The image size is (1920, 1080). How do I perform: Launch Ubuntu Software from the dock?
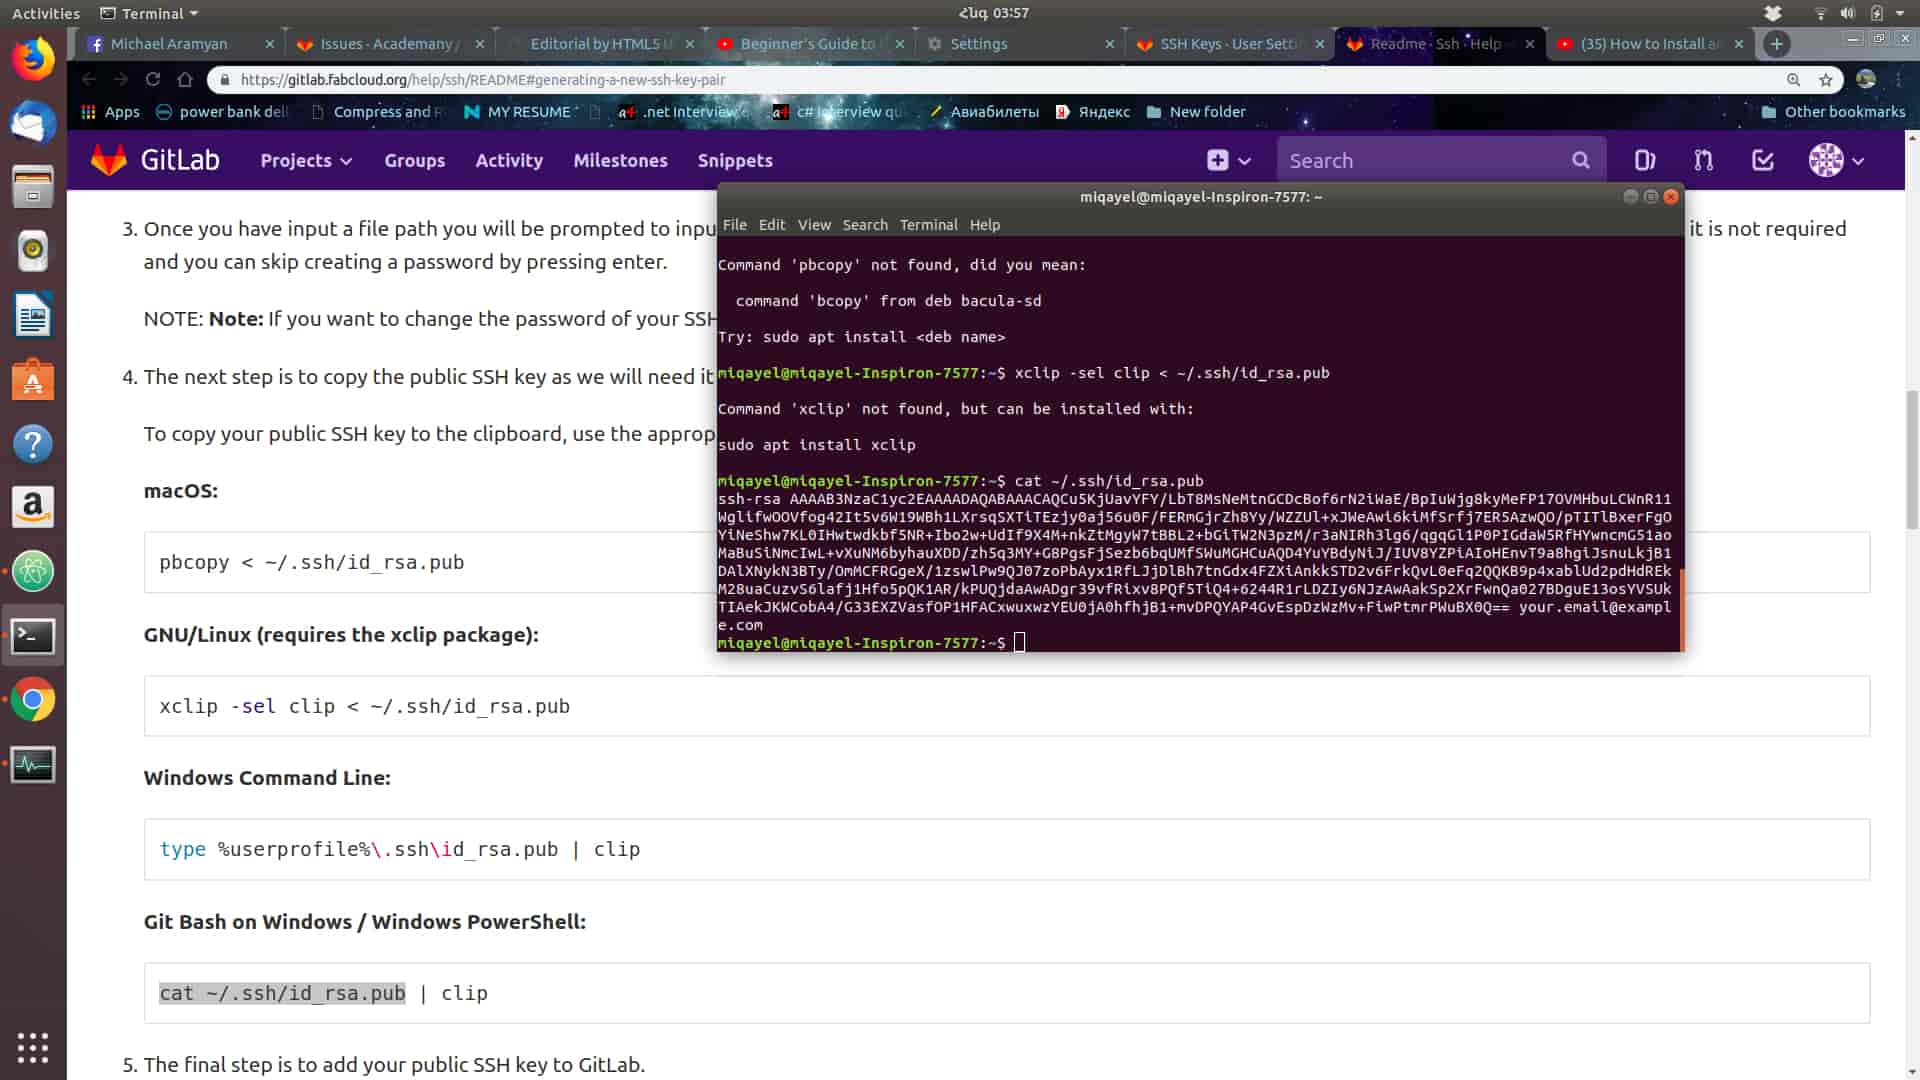(33, 380)
